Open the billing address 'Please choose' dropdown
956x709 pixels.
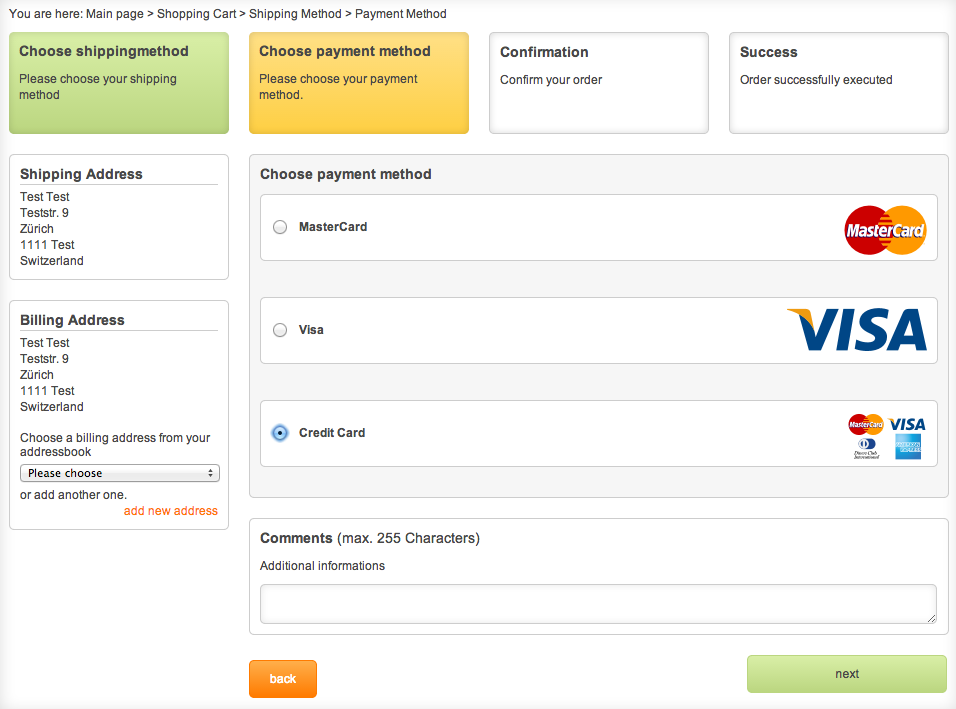(x=120, y=473)
